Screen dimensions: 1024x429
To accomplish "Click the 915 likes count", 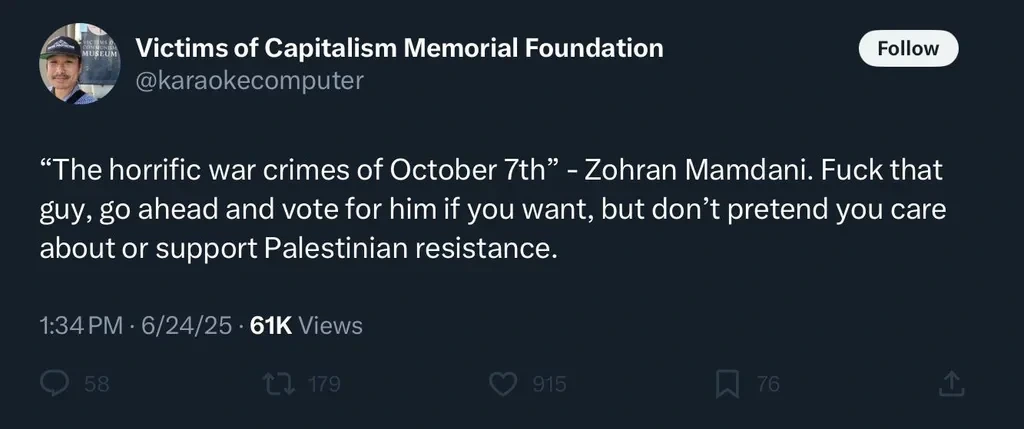I will (549, 384).
